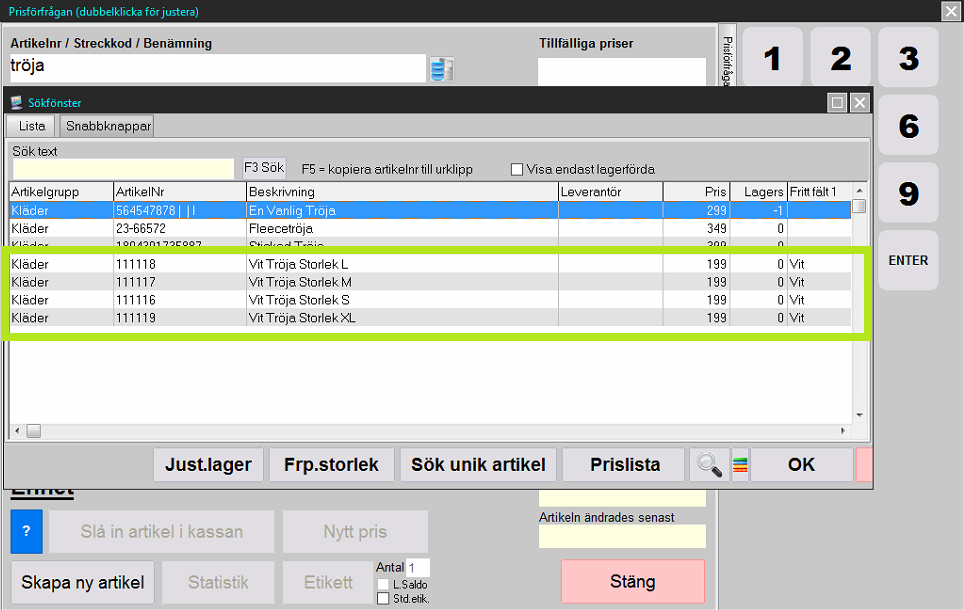Click the magnifying glass icon next to Prislista
Viewport: 964px width, 610px height.
click(x=709, y=465)
